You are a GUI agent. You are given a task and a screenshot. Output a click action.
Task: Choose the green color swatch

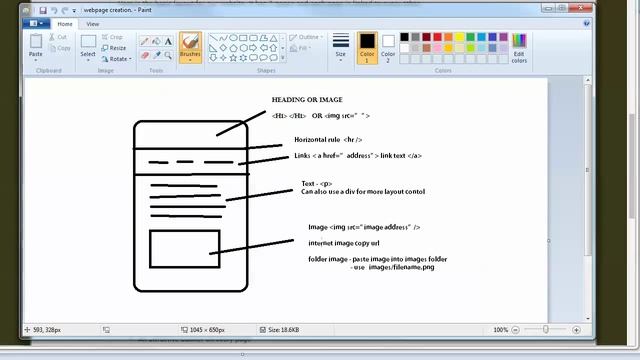click(x=470, y=37)
